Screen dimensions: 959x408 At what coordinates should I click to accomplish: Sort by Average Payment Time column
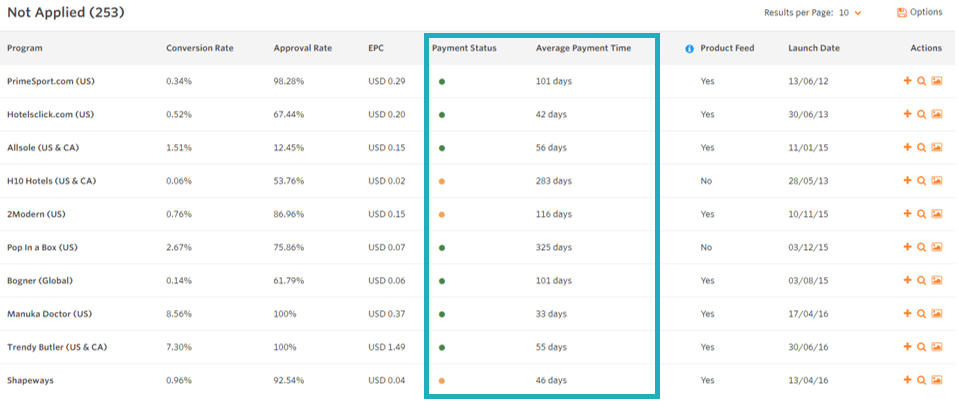click(583, 48)
